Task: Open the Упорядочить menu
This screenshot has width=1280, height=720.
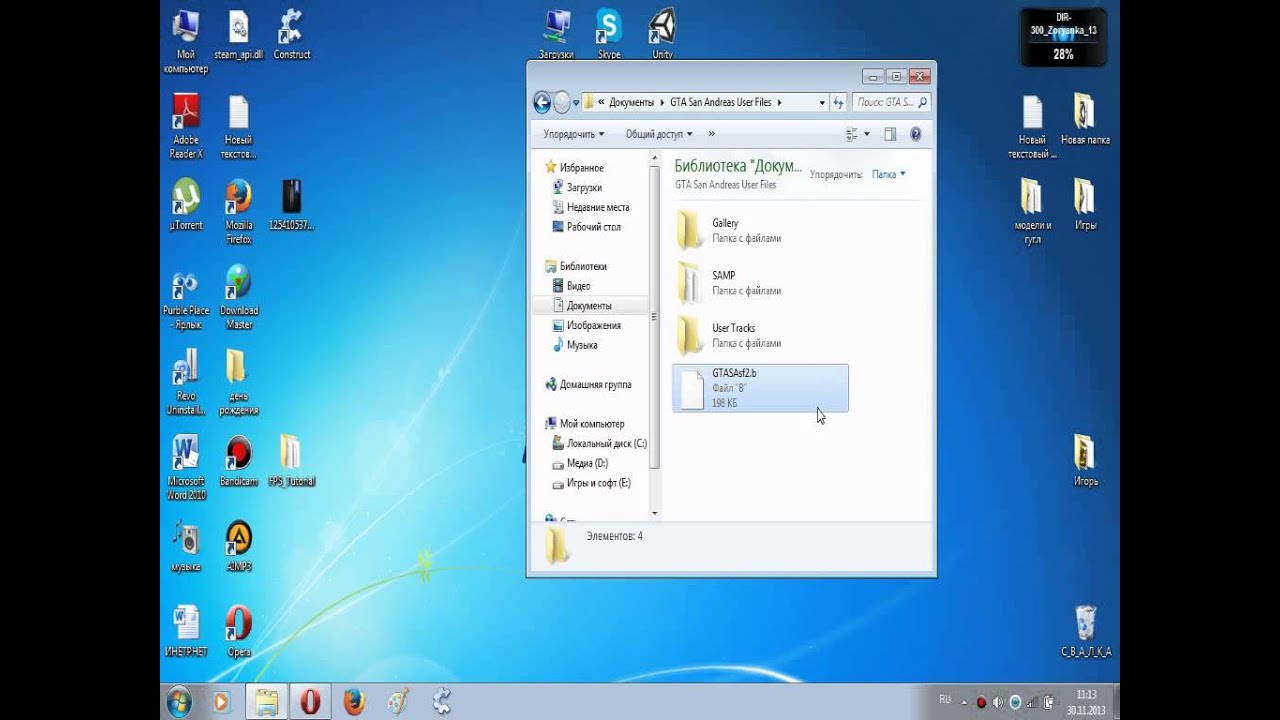Action: coord(574,134)
